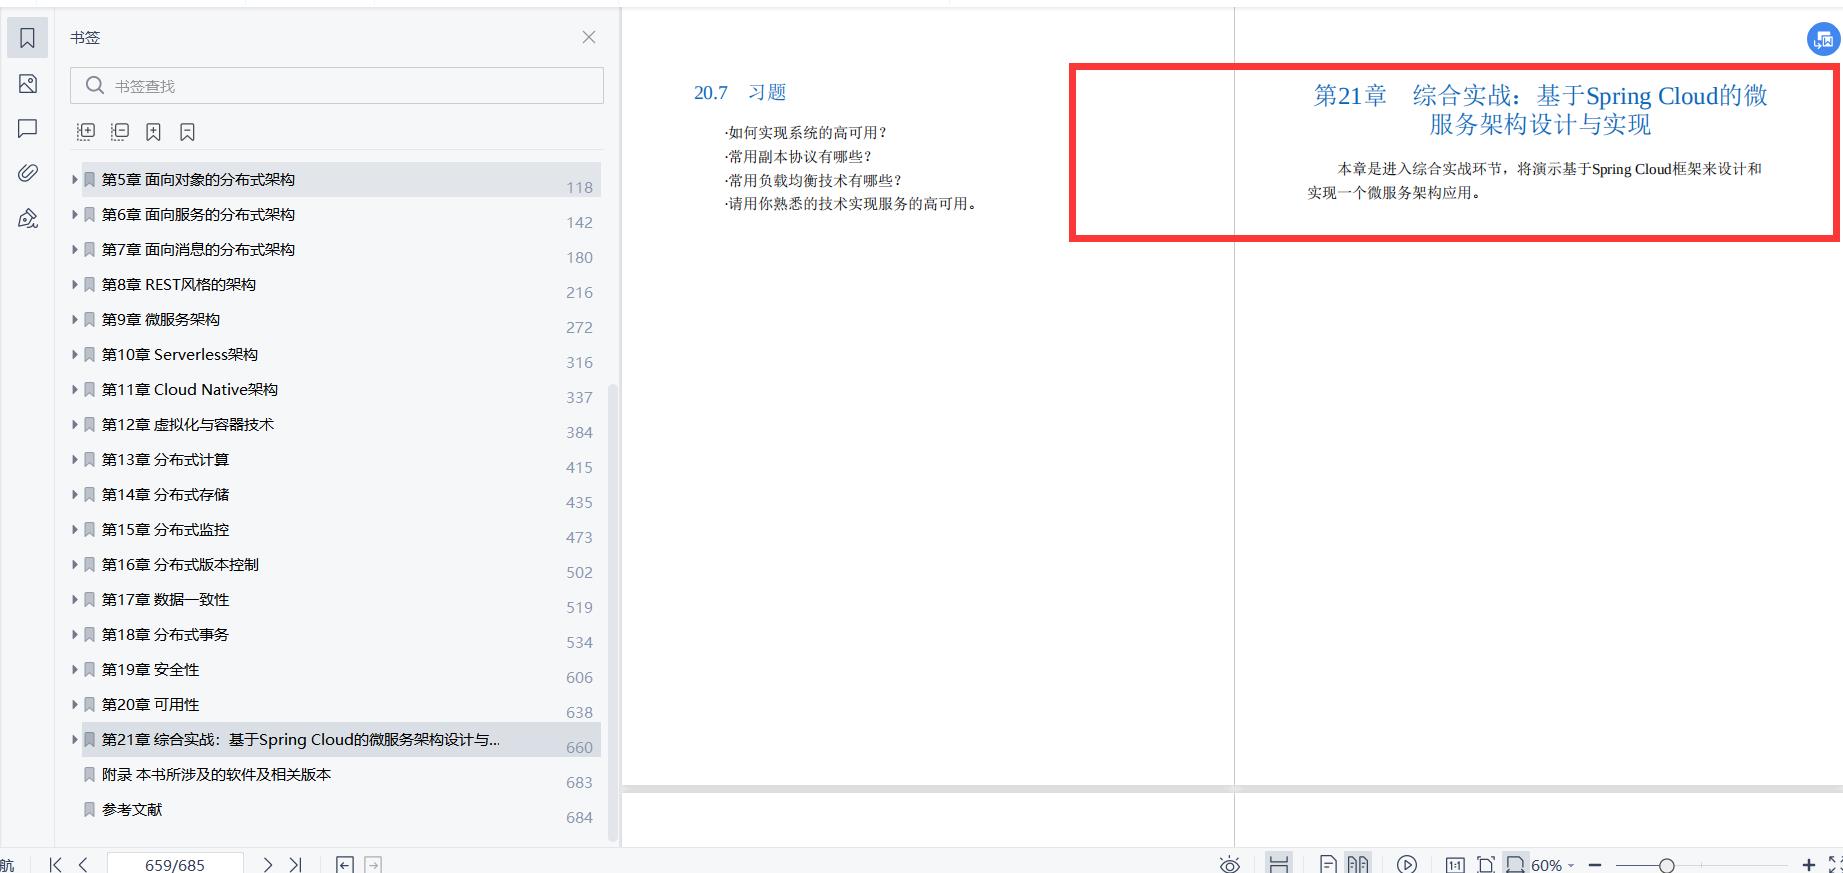Close the bookmarks panel

pos(589,37)
